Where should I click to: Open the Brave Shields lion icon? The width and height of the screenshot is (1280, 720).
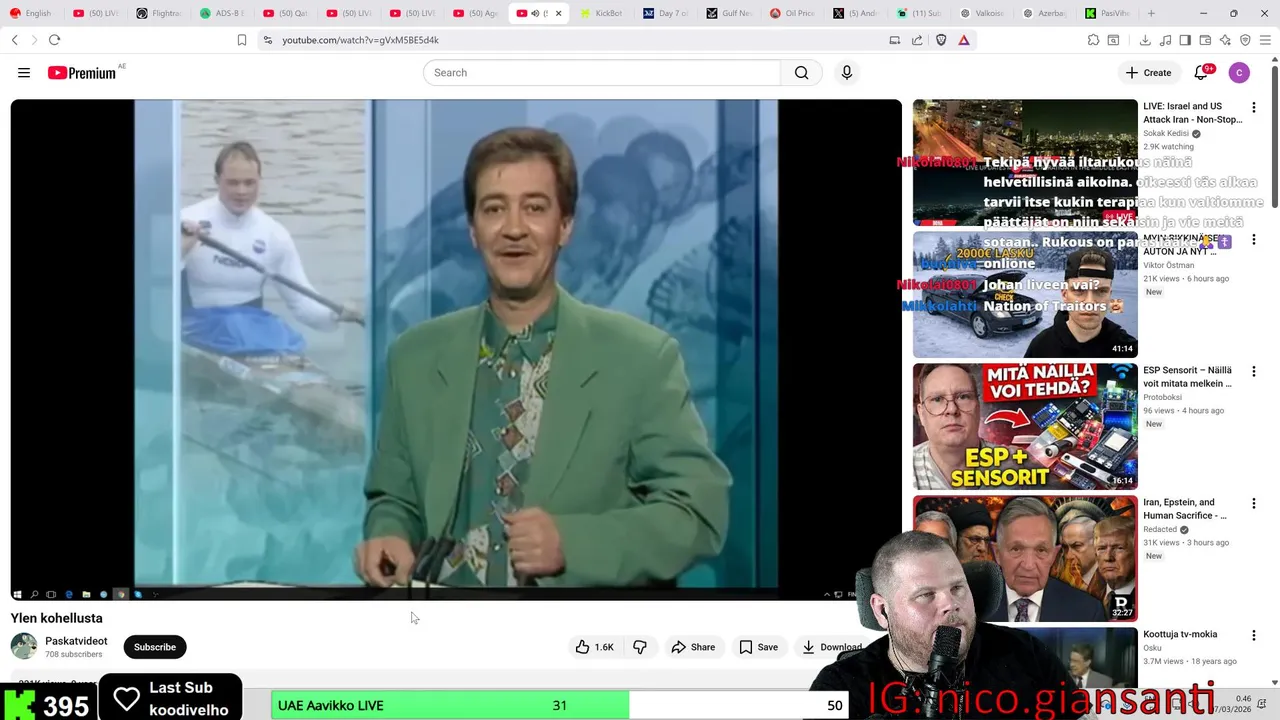click(941, 40)
